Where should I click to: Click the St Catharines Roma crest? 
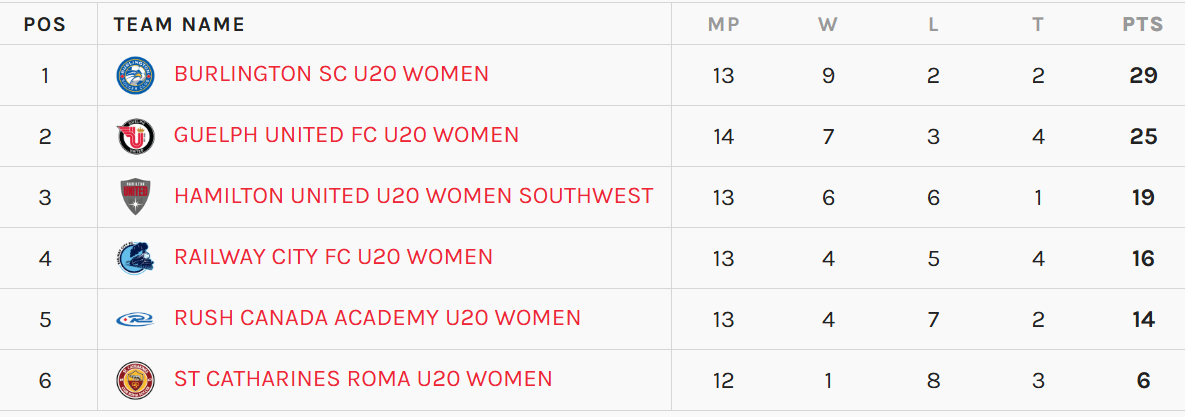(135, 380)
